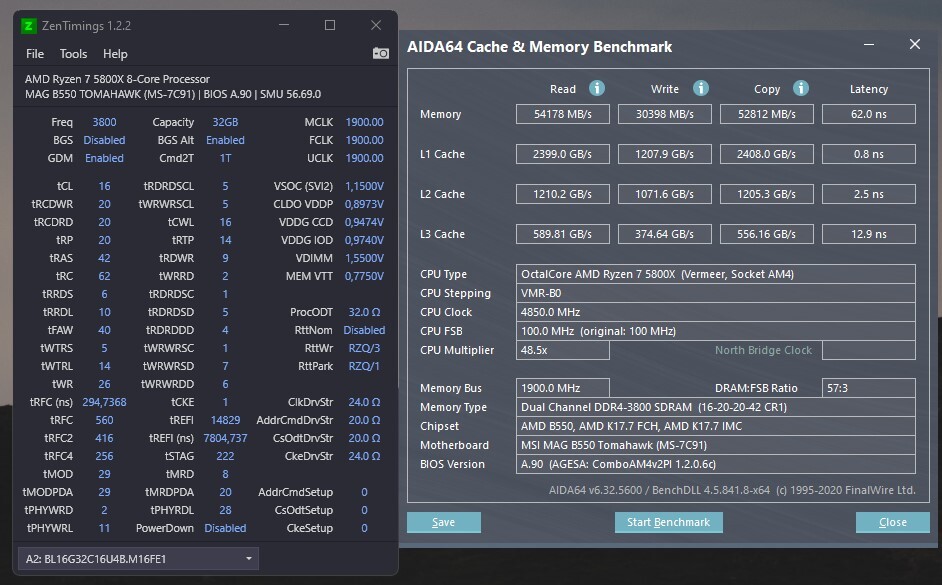The image size is (942, 585).
Task: Click the Copy column info icon
Action: 801,89
